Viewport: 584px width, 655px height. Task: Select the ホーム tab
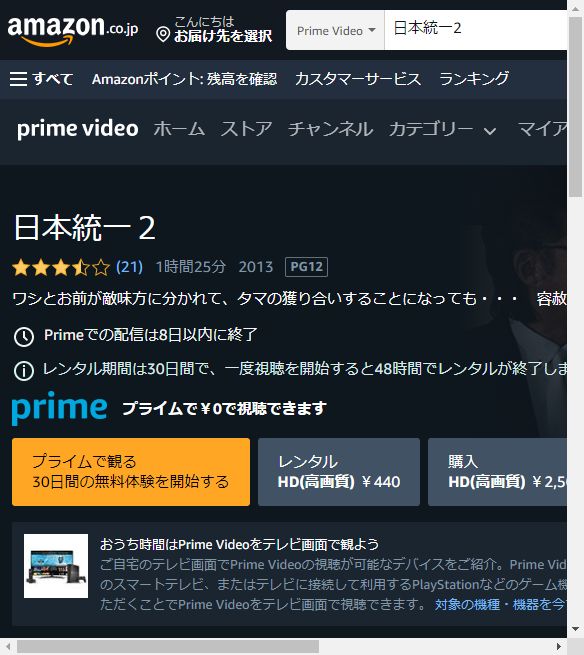pos(179,129)
